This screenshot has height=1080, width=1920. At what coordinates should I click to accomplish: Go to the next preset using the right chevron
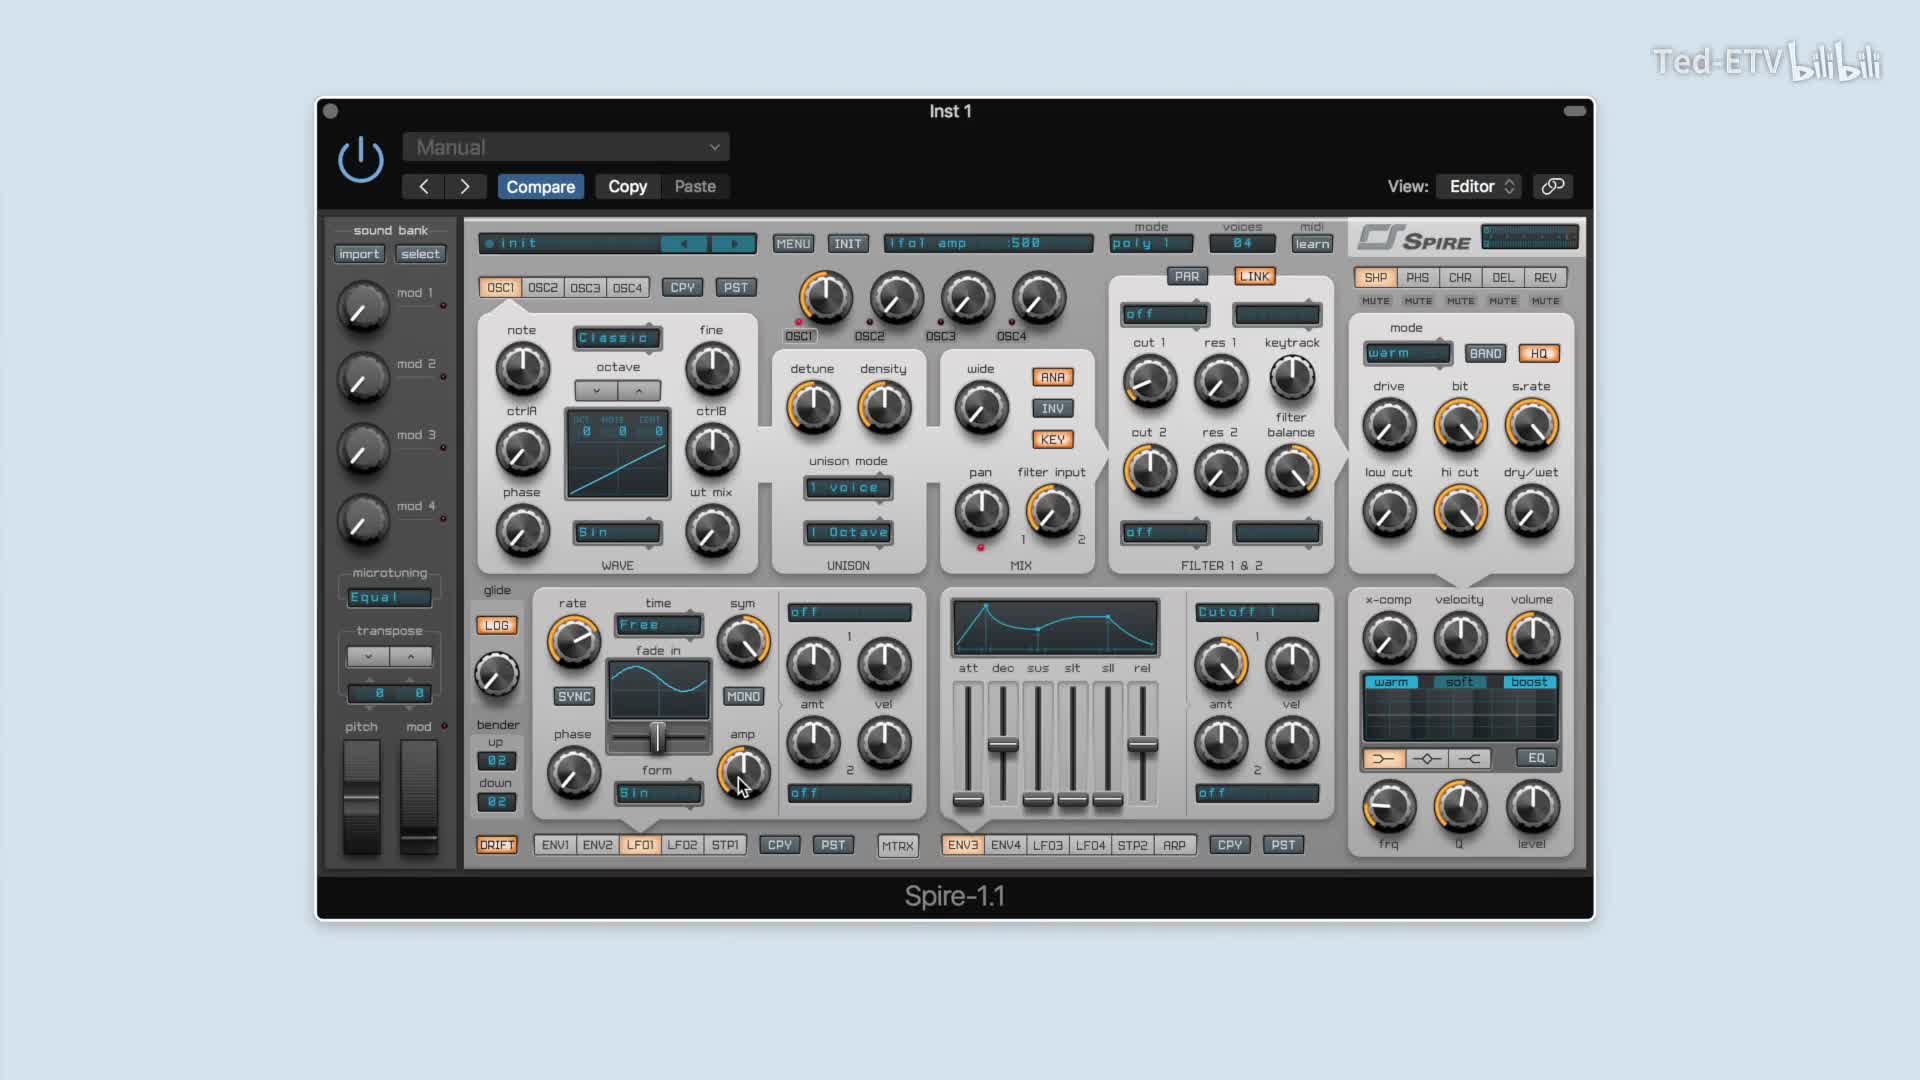click(x=465, y=186)
